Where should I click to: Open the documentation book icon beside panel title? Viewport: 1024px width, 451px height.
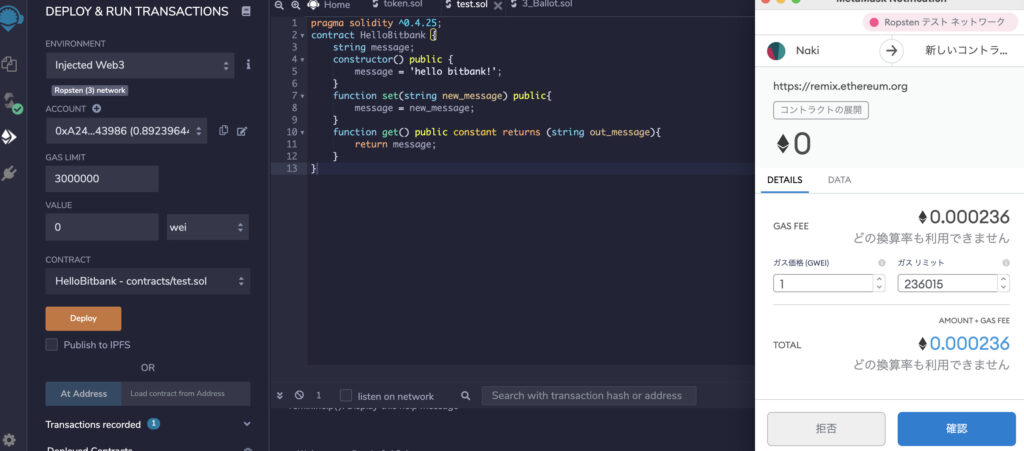[246, 11]
